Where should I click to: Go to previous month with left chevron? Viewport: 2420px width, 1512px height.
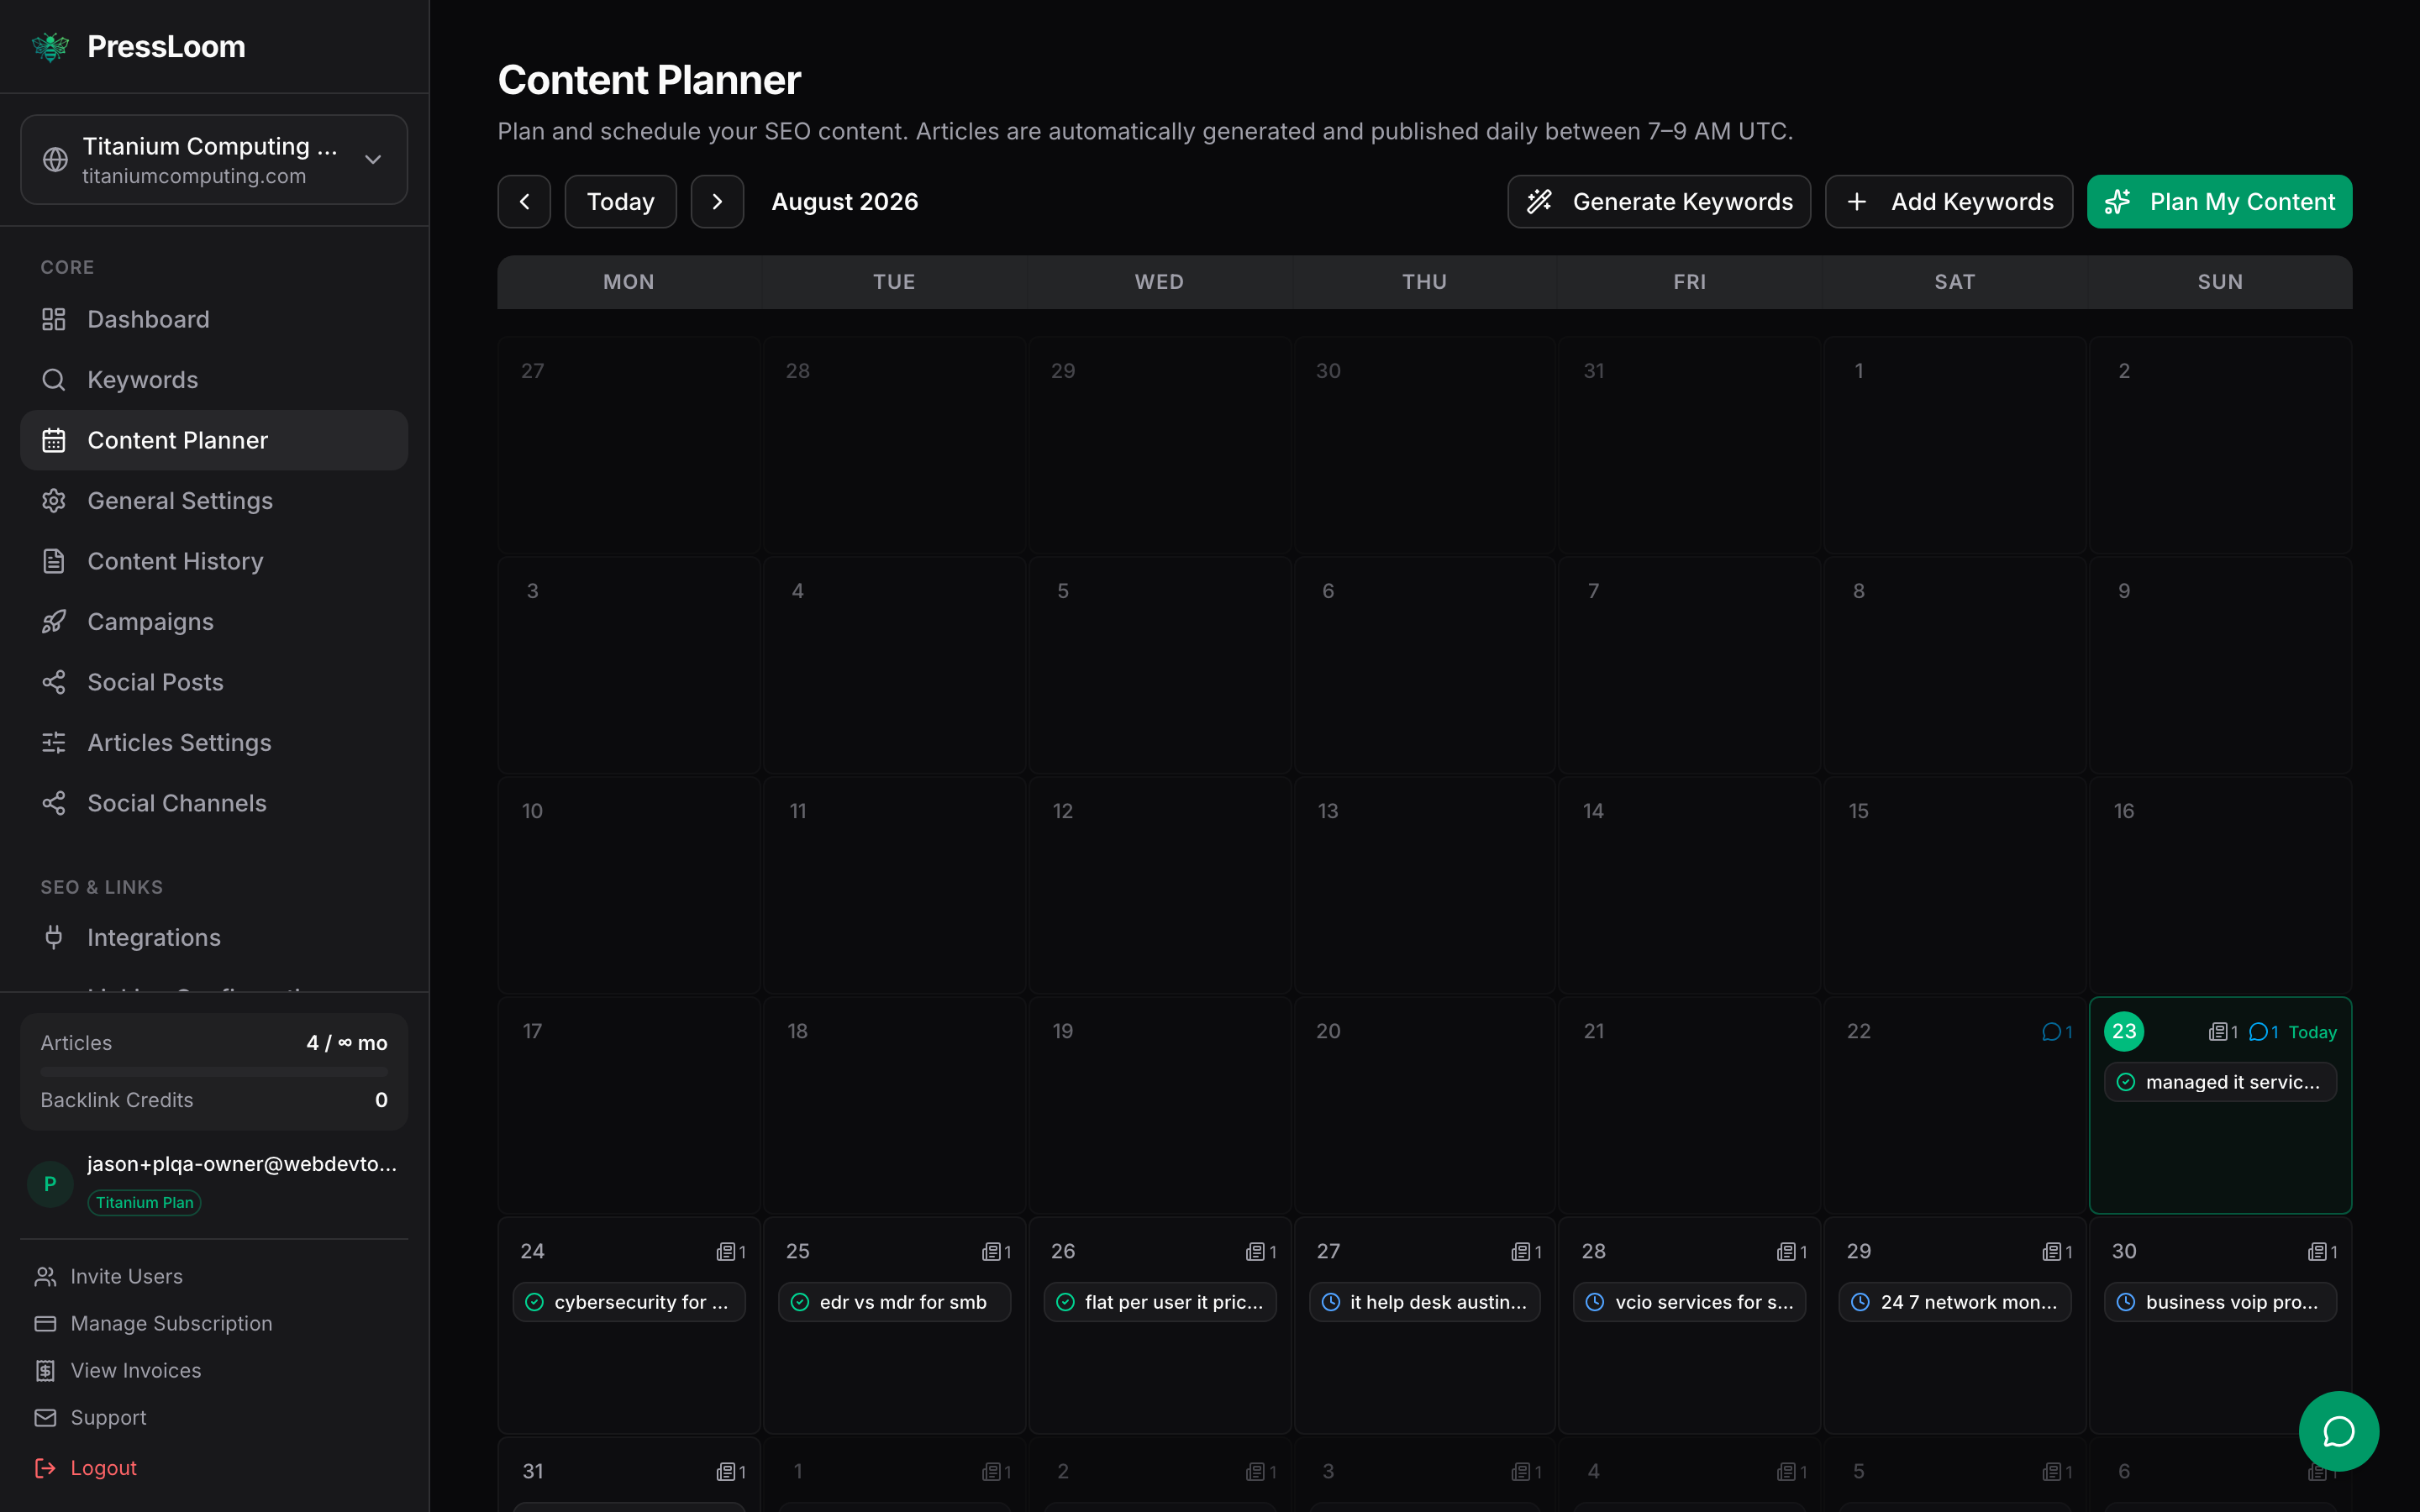(x=524, y=202)
